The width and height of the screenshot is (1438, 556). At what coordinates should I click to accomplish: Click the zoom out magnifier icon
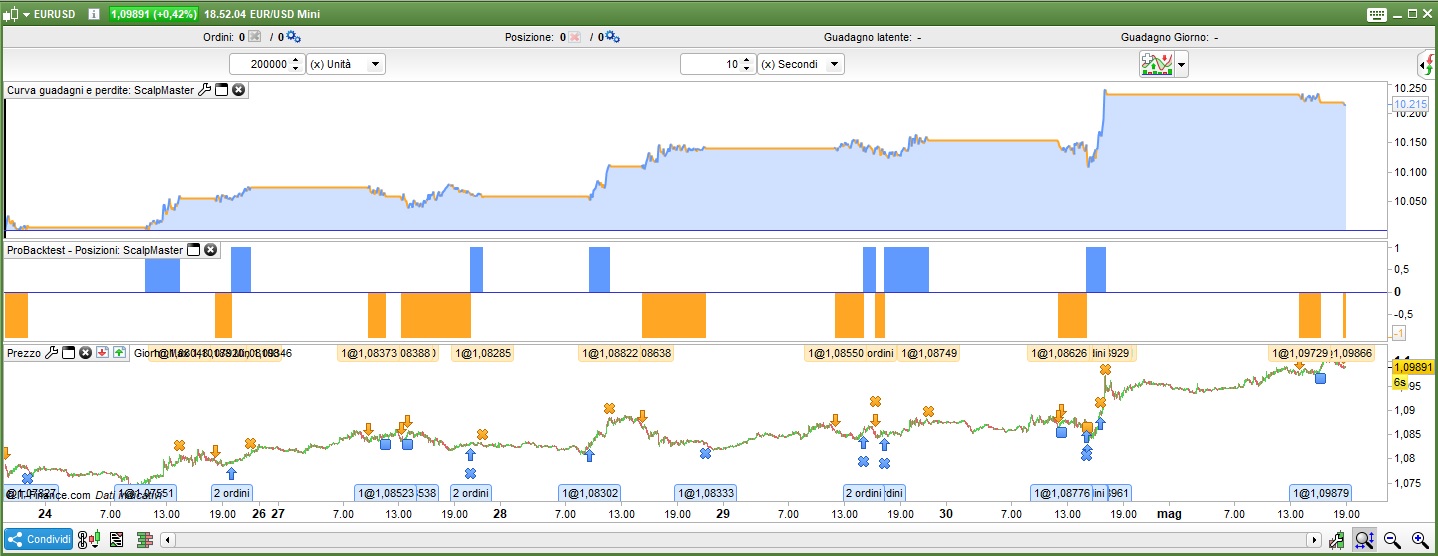pos(1392,540)
